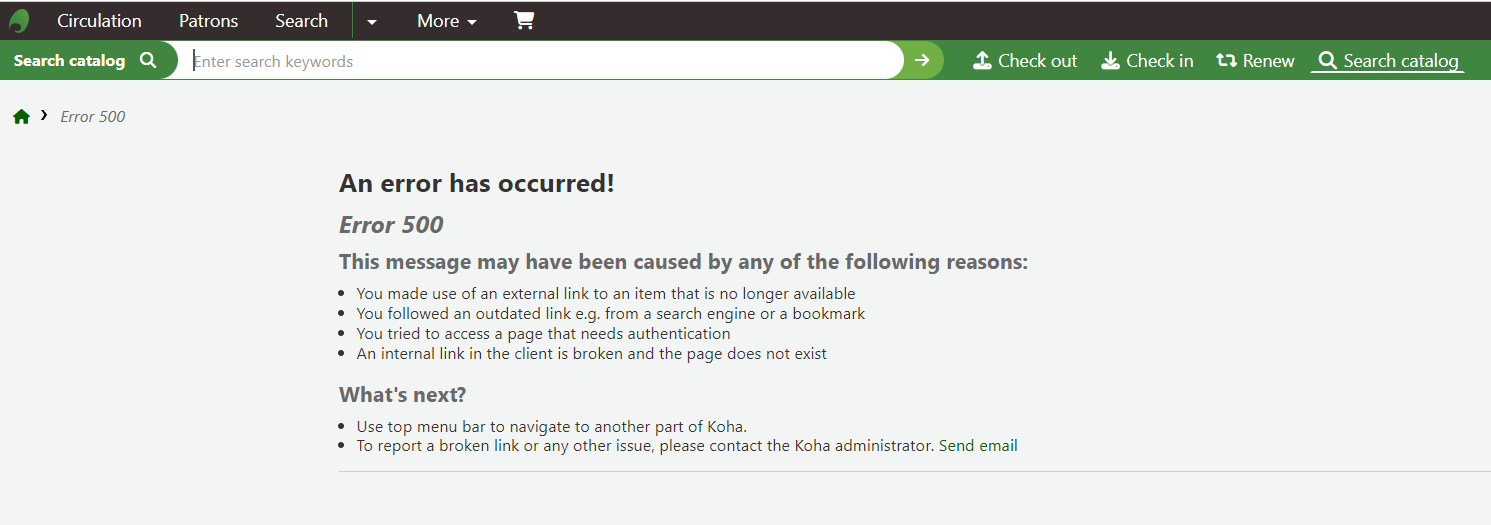Click Search in the top navigation
Image resolution: width=1491 pixels, height=525 pixels.
[301, 21]
